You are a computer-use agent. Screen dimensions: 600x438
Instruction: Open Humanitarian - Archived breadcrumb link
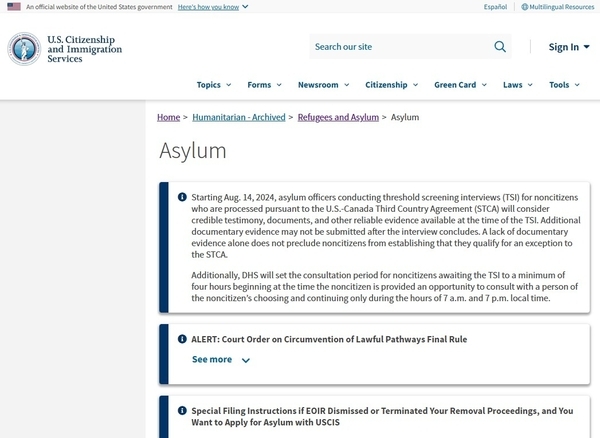coord(239,117)
